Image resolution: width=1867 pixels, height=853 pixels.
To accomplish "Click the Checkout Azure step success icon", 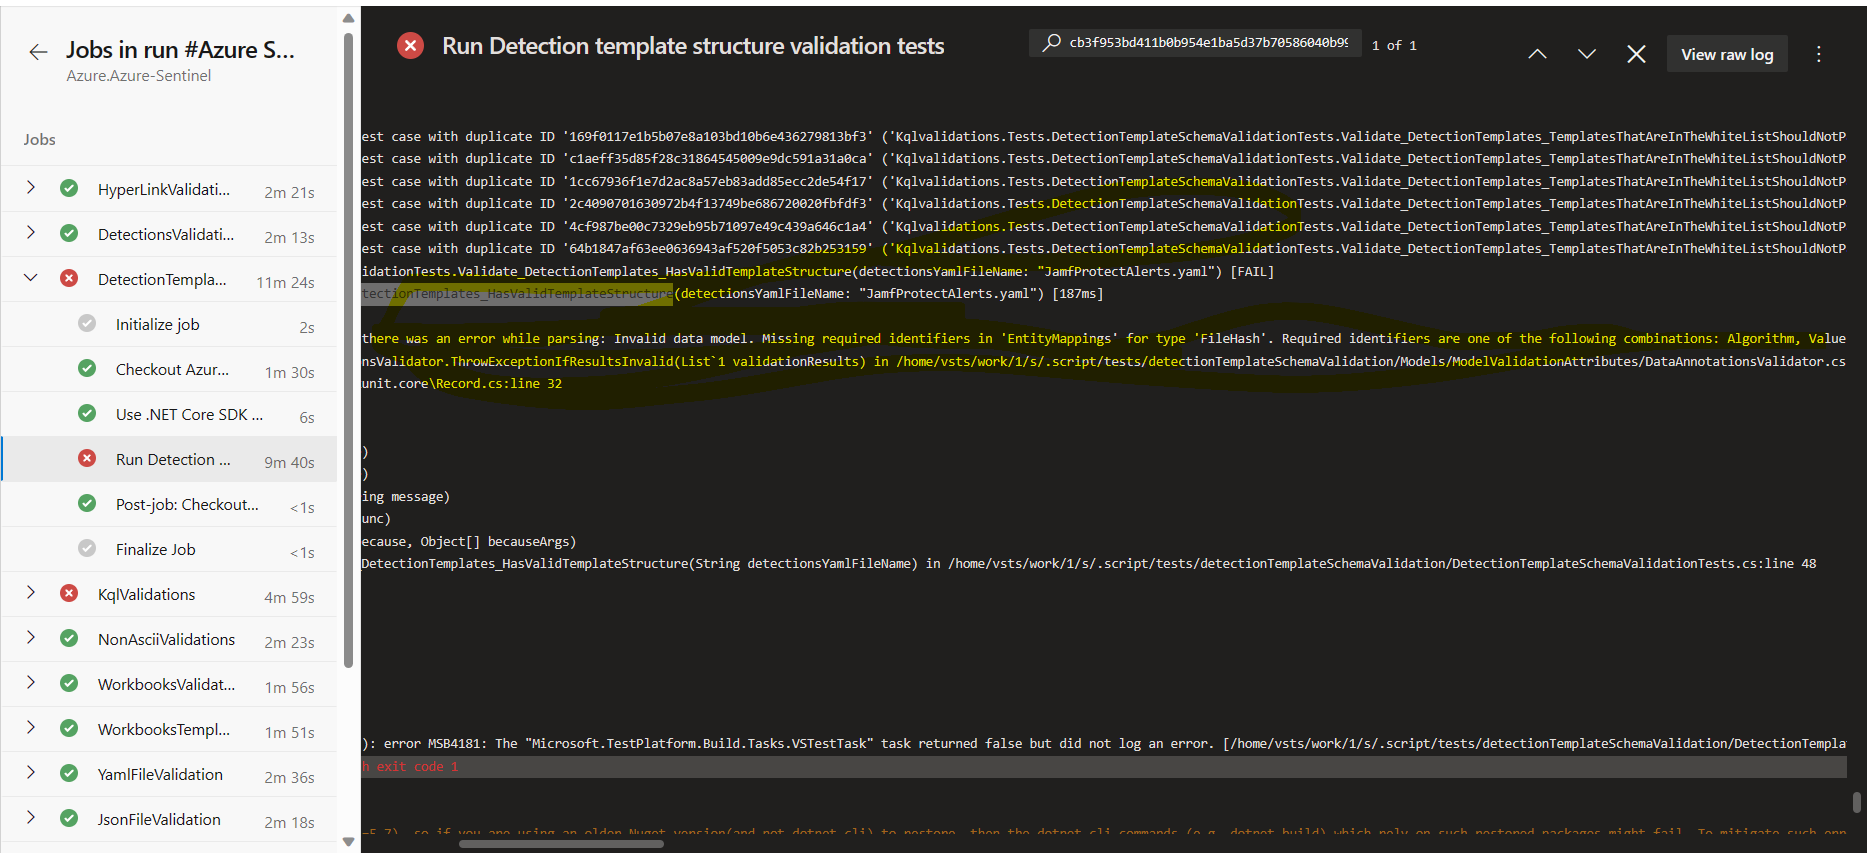I will [x=87, y=368].
